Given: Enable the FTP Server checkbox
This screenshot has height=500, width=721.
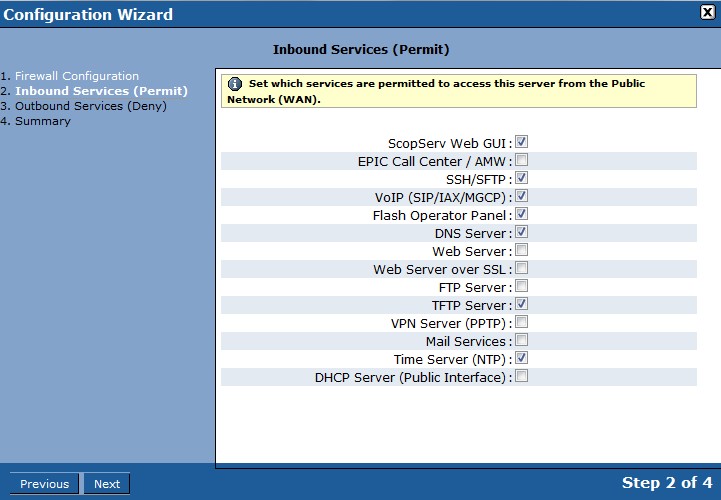Looking at the screenshot, I should pyautogui.click(x=521, y=286).
